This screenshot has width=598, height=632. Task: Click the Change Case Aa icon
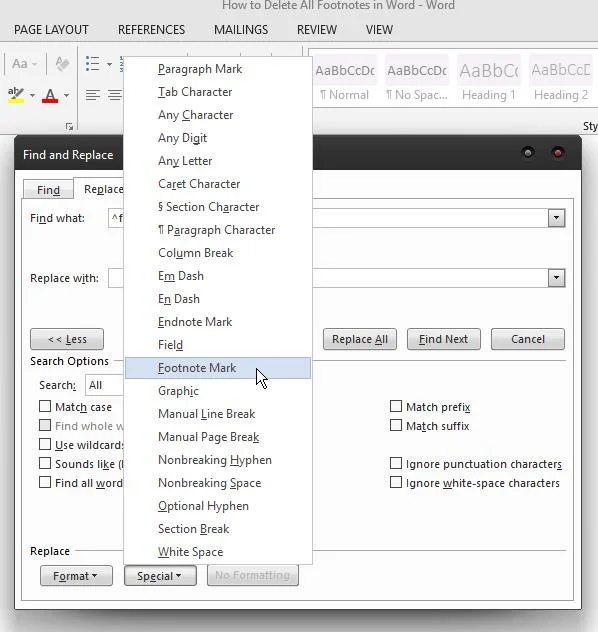point(20,64)
